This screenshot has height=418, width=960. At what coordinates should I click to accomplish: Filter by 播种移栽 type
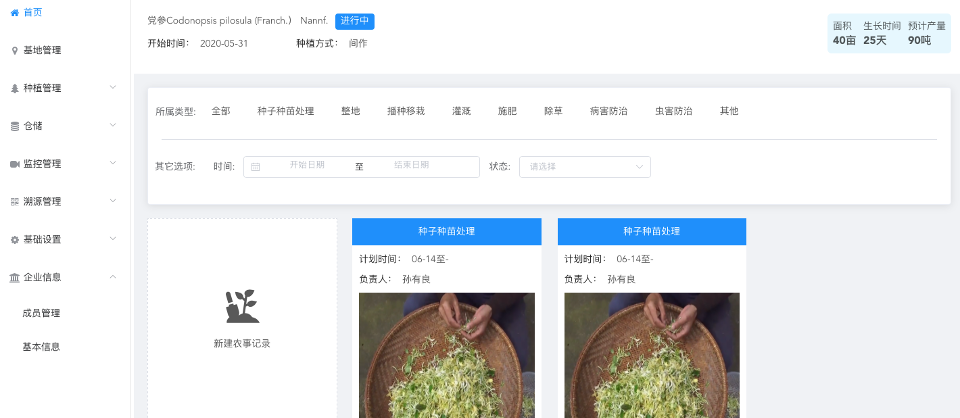click(406, 111)
